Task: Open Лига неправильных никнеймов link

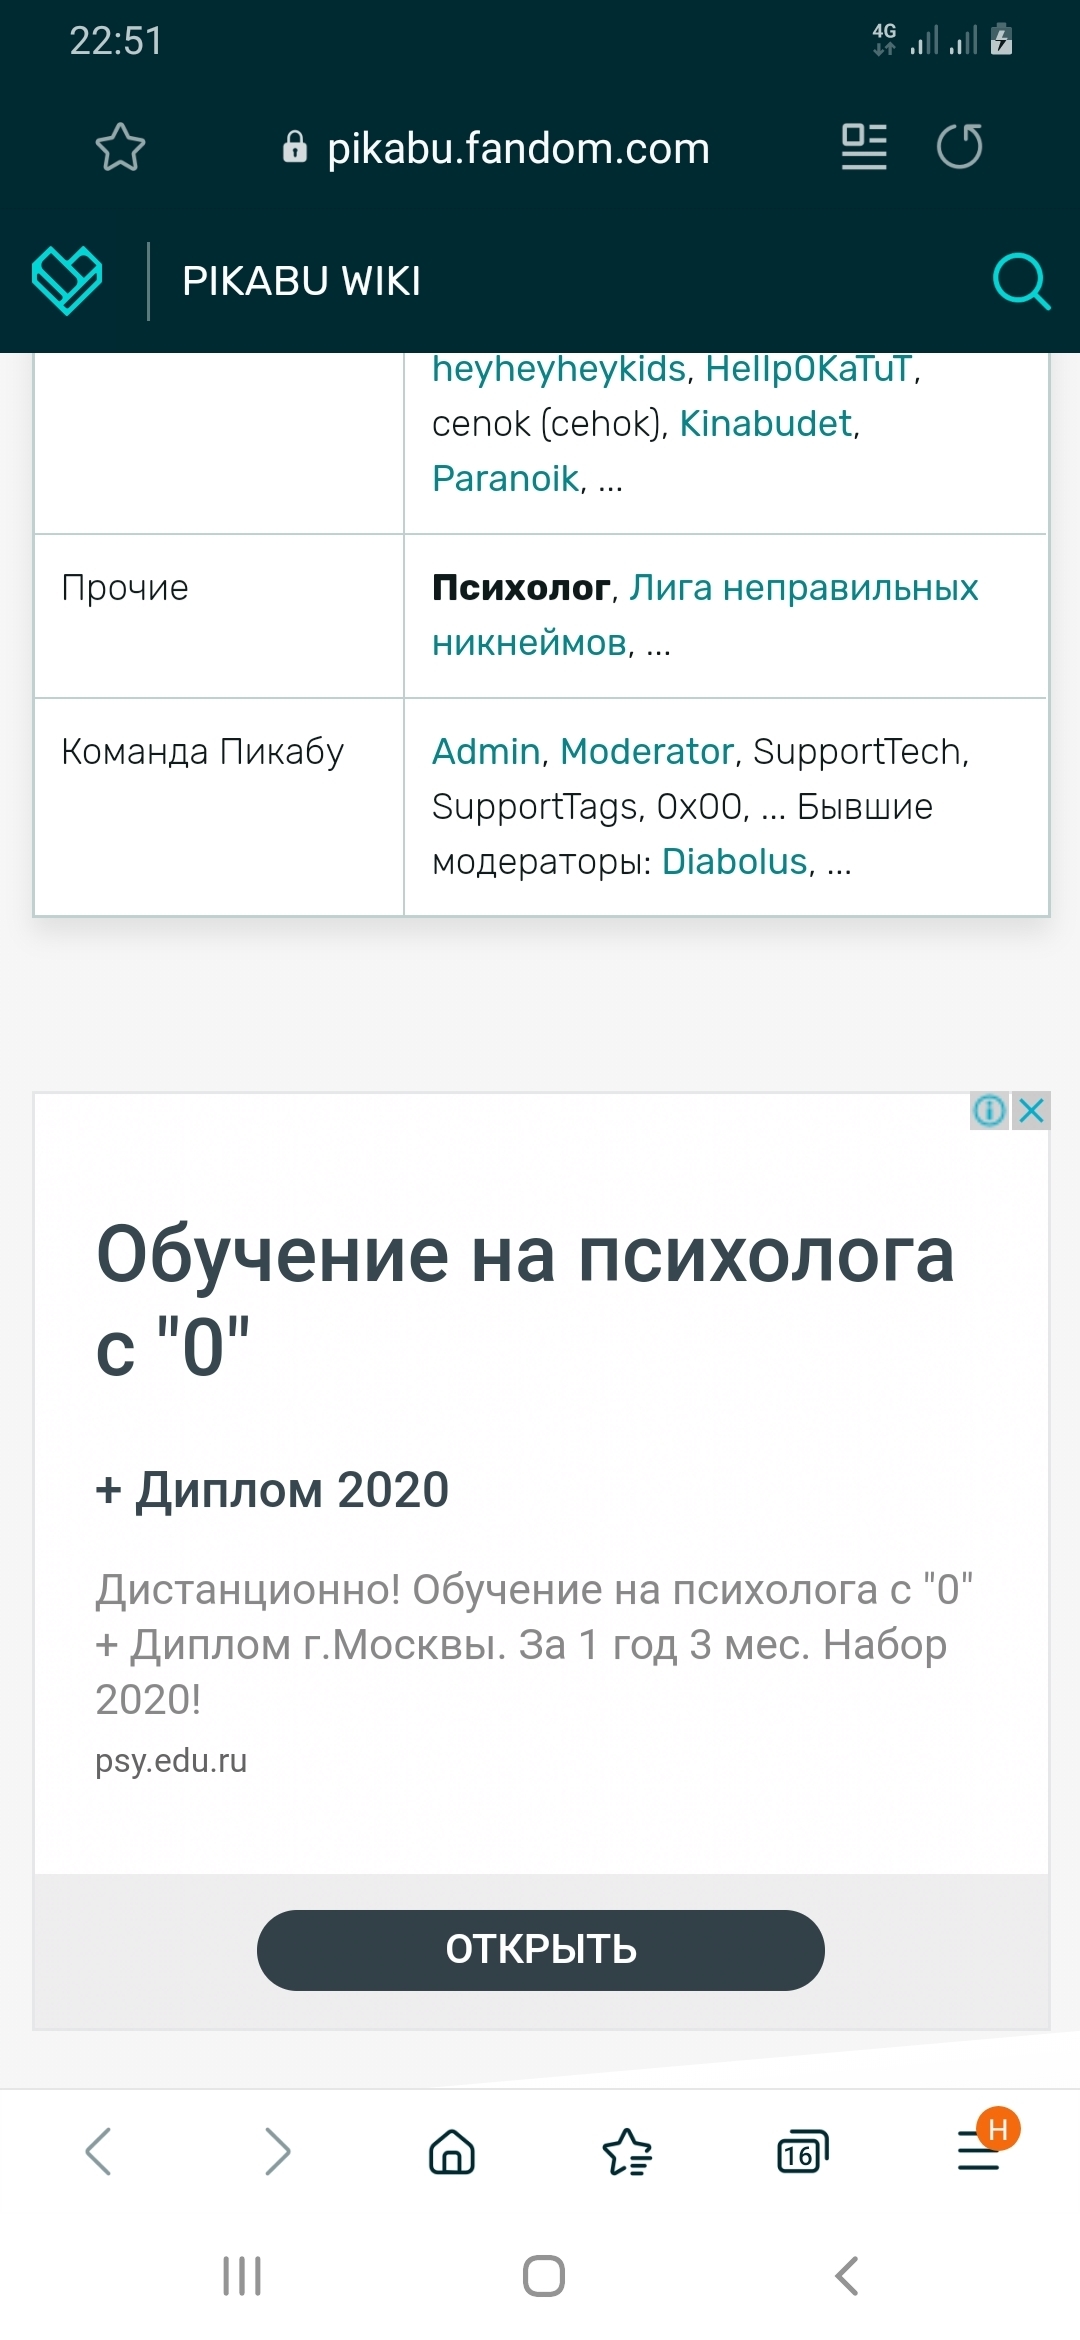Action: pyautogui.click(x=803, y=588)
